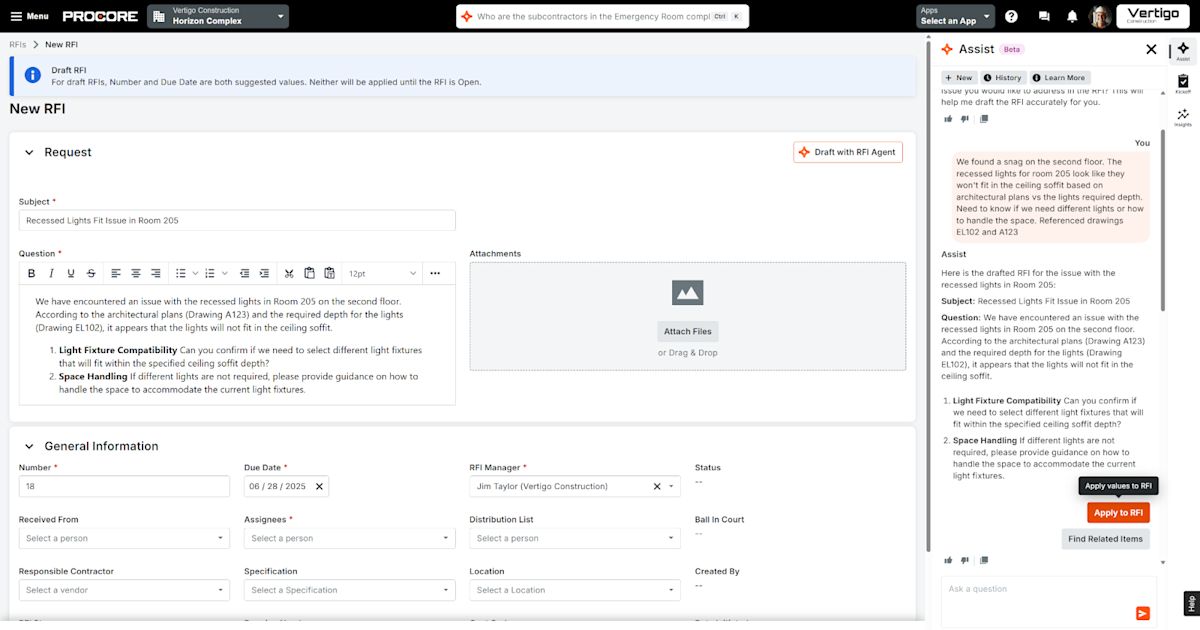Open the notifications bell in the top bar
Screen dimensions: 1200x630
[1070, 15]
